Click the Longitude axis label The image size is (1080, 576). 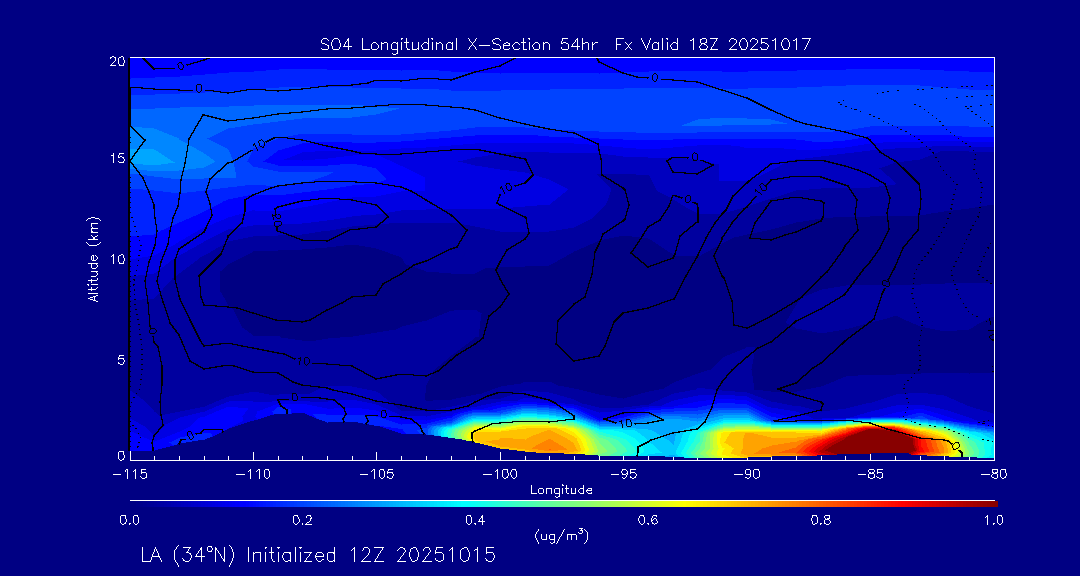click(x=562, y=490)
